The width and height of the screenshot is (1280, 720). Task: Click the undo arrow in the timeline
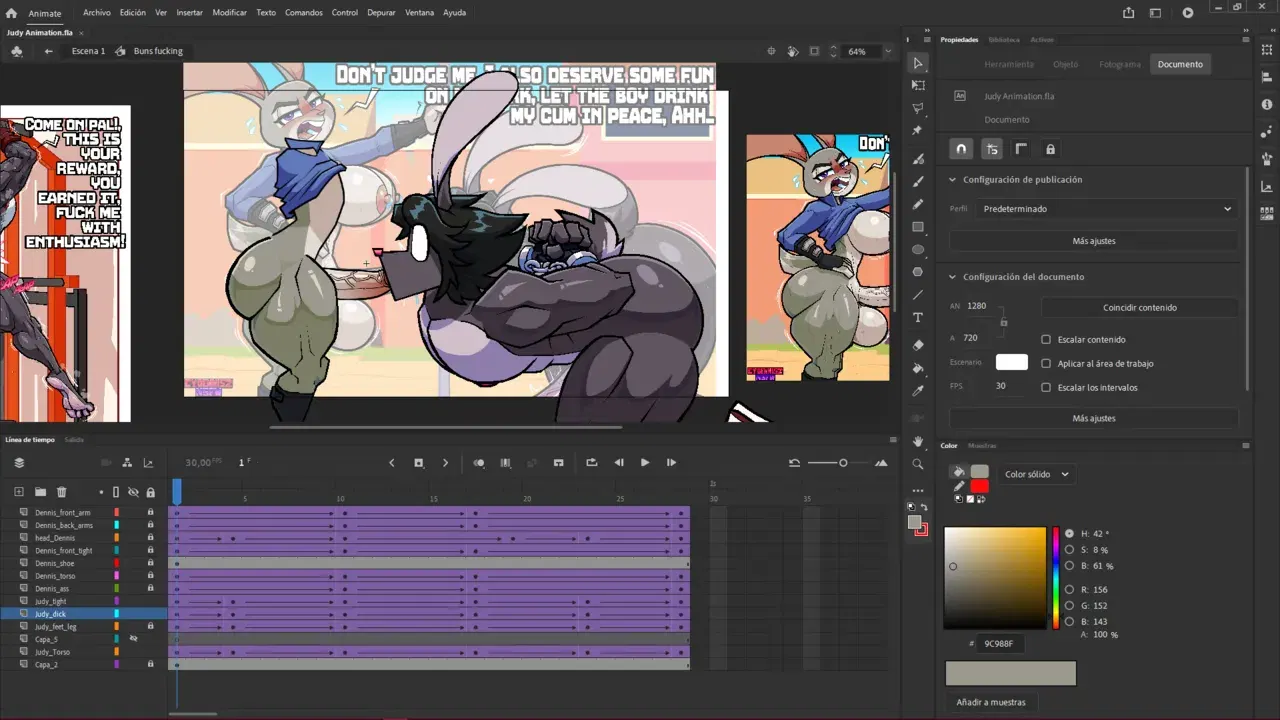794,463
